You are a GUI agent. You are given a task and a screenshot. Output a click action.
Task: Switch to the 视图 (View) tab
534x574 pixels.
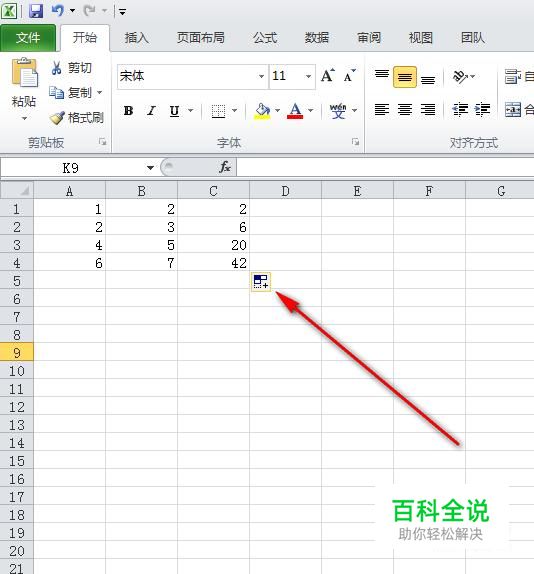click(421, 38)
